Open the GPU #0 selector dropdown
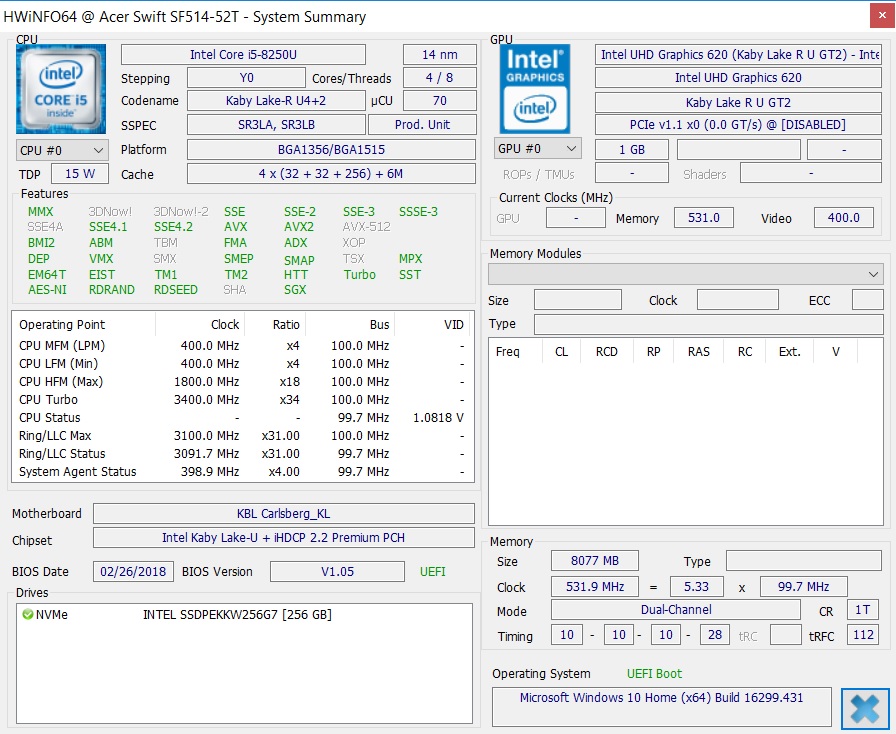Screen dimensions: 896x734 tap(537, 149)
